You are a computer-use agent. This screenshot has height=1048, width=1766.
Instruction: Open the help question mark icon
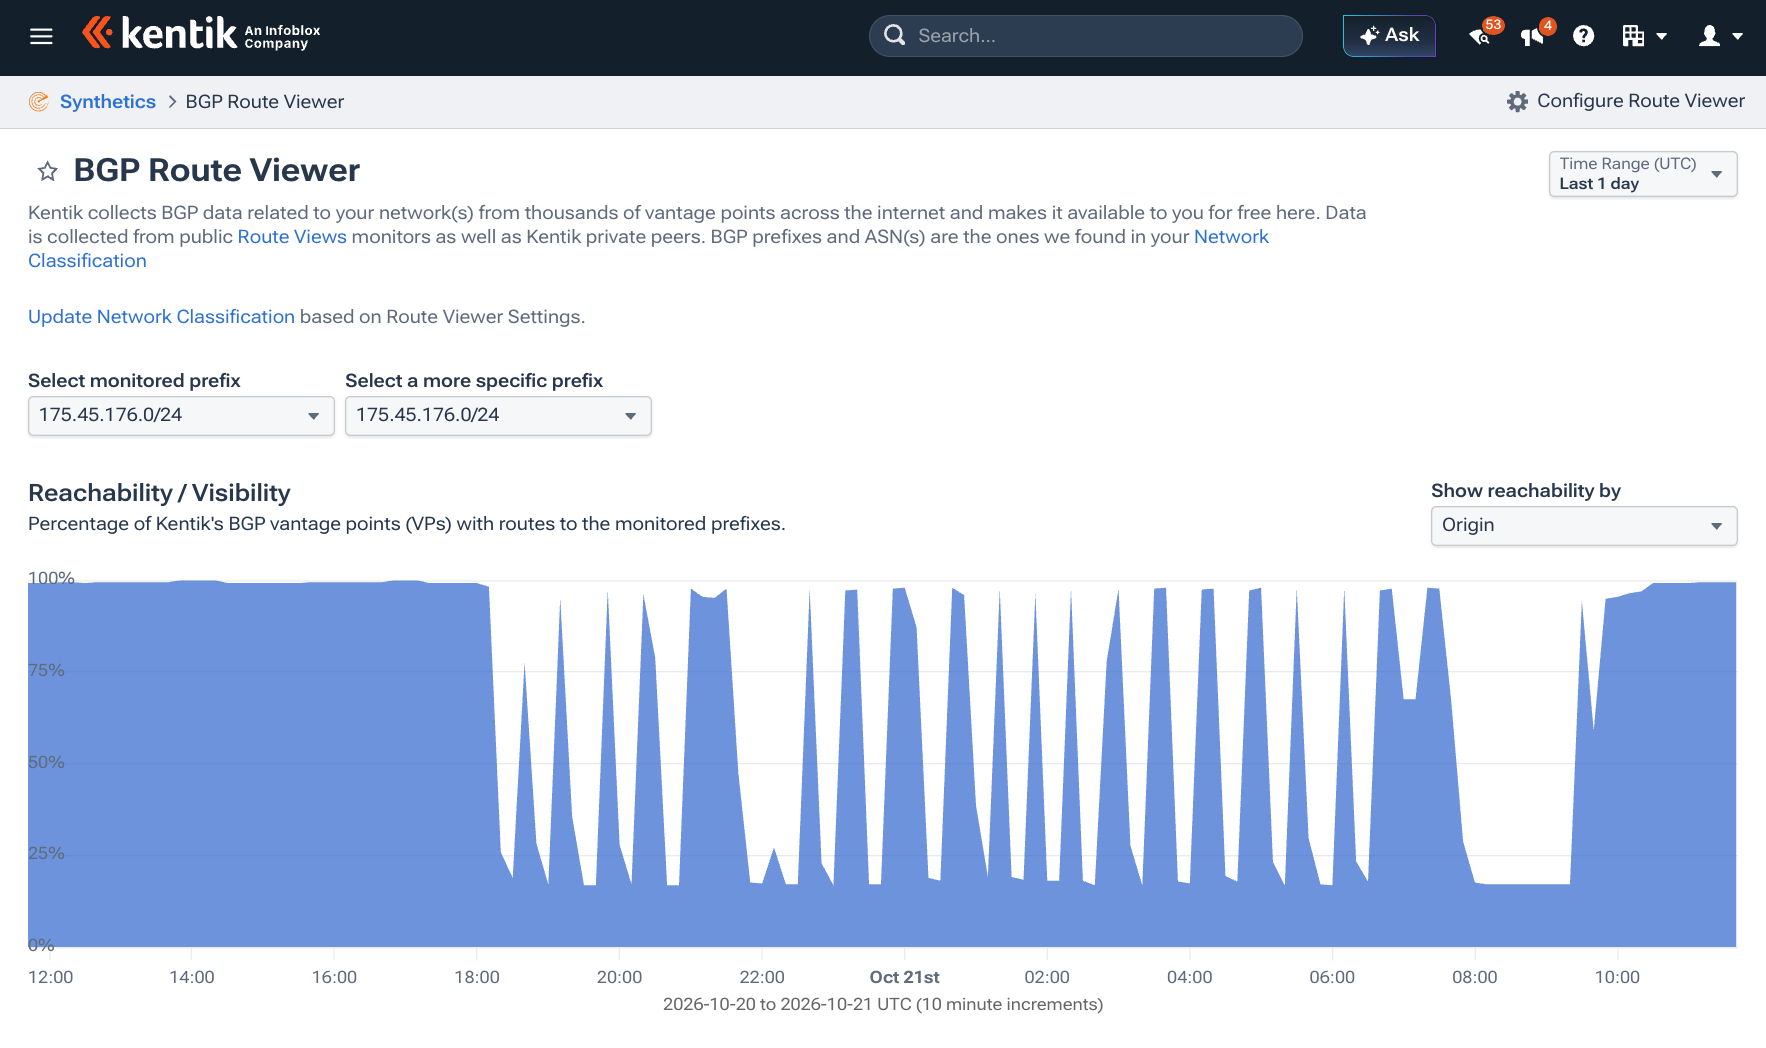(x=1583, y=36)
